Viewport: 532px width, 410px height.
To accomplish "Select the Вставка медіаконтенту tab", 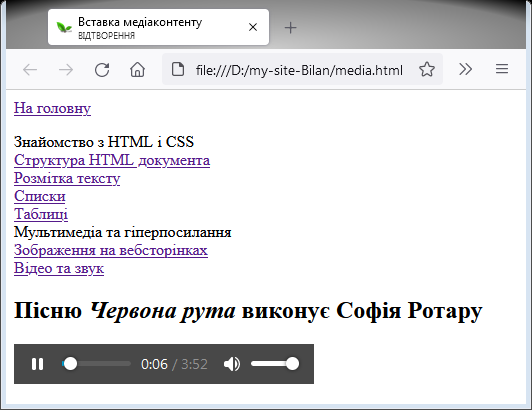I will click(x=158, y=27).
